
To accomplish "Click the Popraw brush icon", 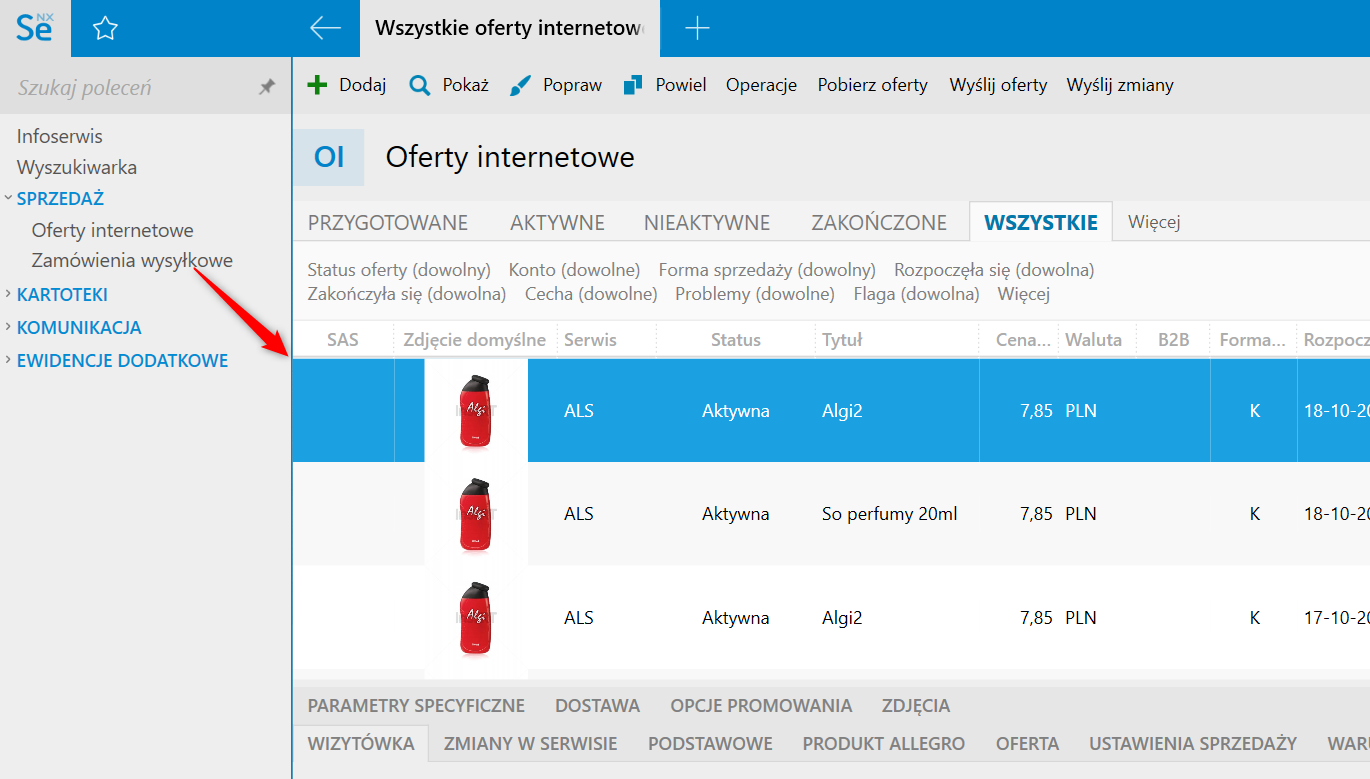I will coord(520,85).
